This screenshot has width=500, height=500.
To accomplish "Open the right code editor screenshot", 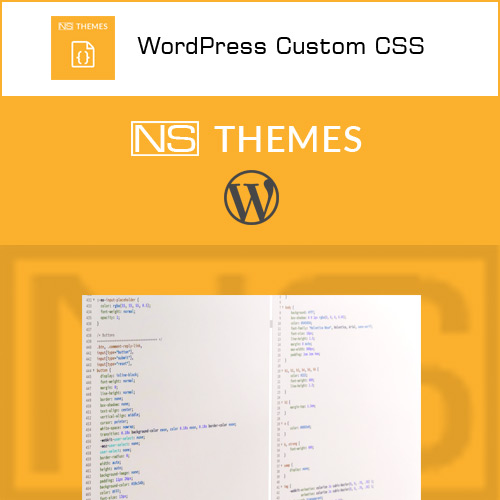I will click(x=347, y=397).
